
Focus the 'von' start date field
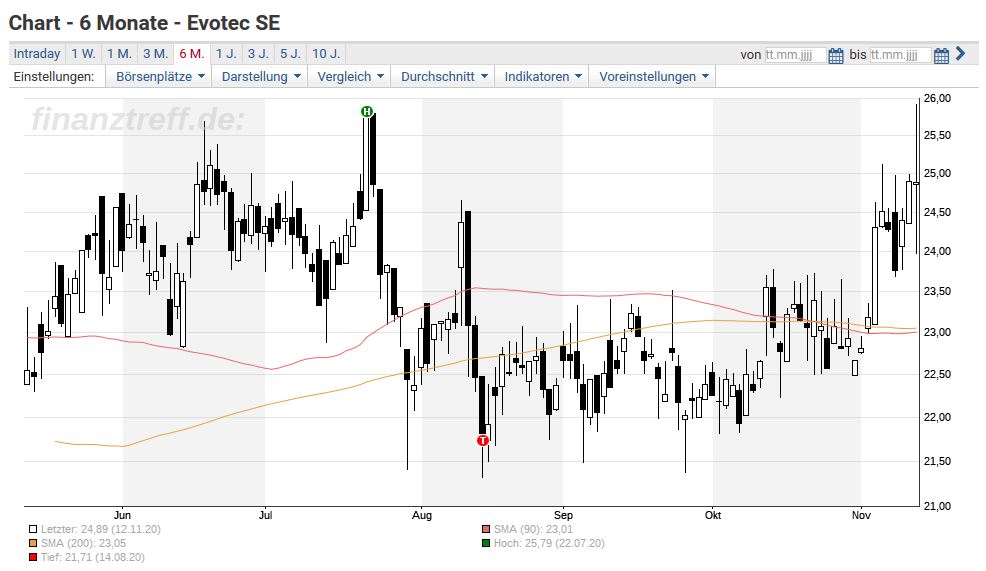[x=795, y=55]
